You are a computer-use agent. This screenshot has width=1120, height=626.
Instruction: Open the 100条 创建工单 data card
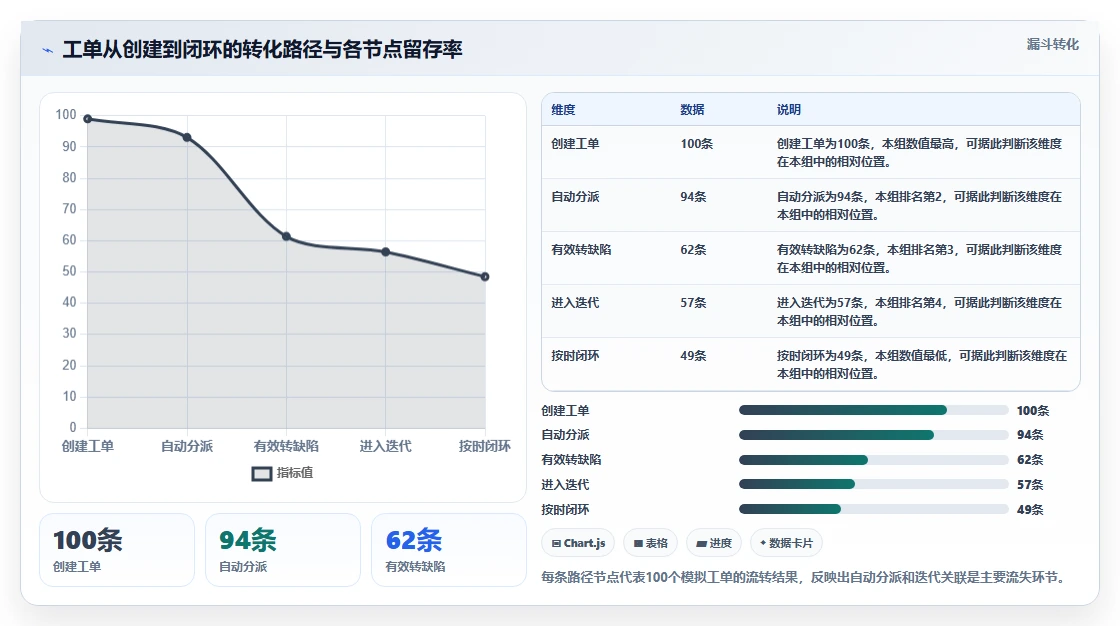(117, 550)
